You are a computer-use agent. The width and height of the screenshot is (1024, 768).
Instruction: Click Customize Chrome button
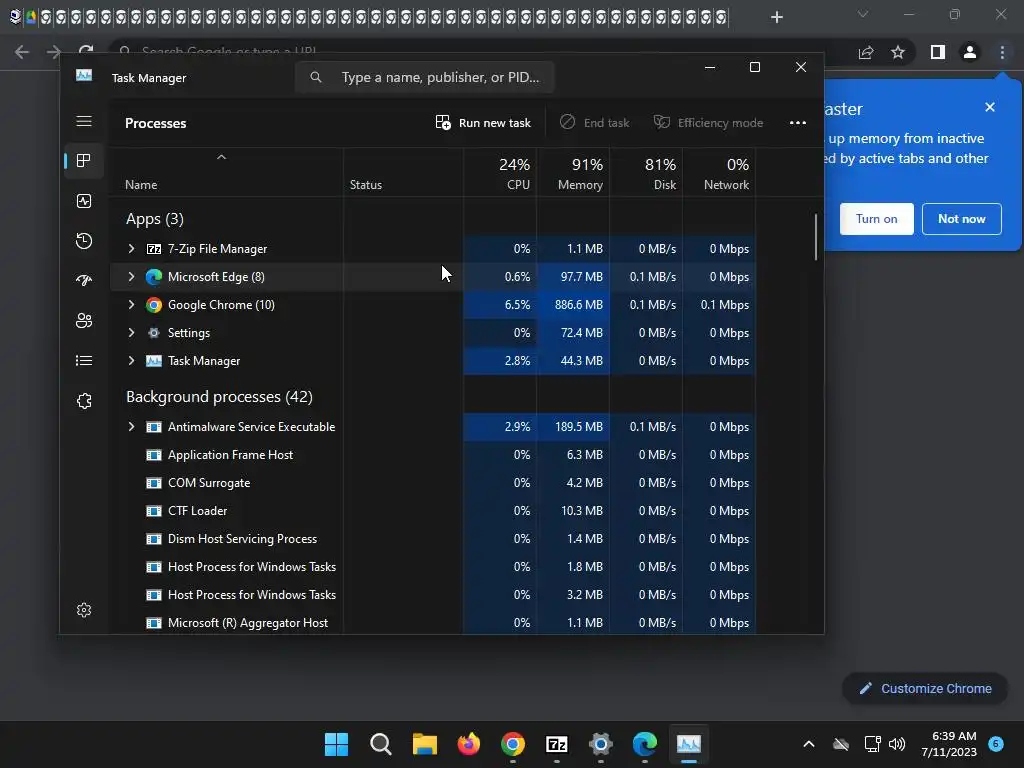925,689
